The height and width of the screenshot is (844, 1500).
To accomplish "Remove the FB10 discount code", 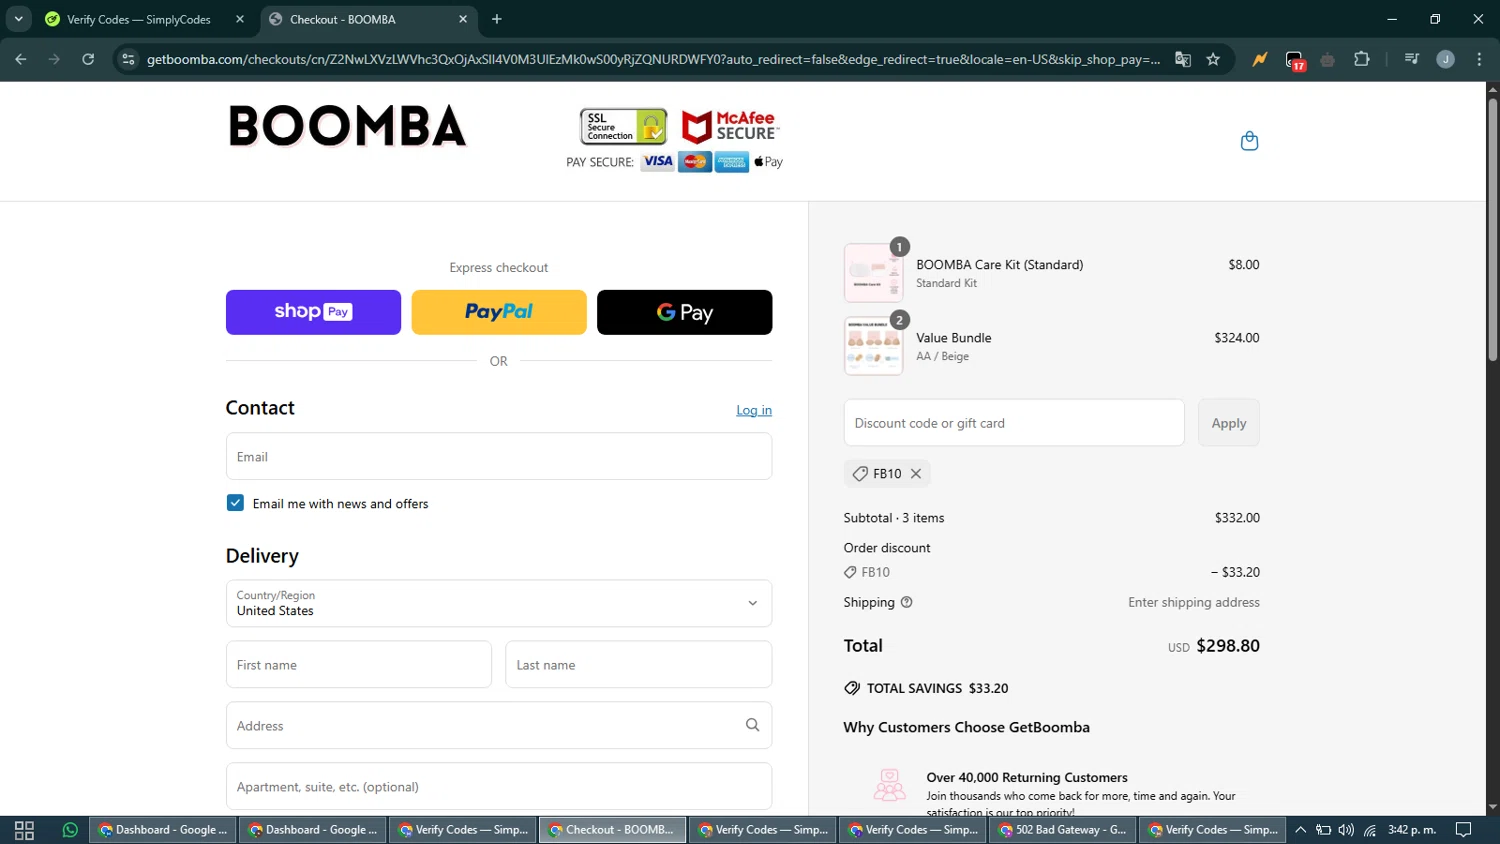I will [x=916, y=474].
